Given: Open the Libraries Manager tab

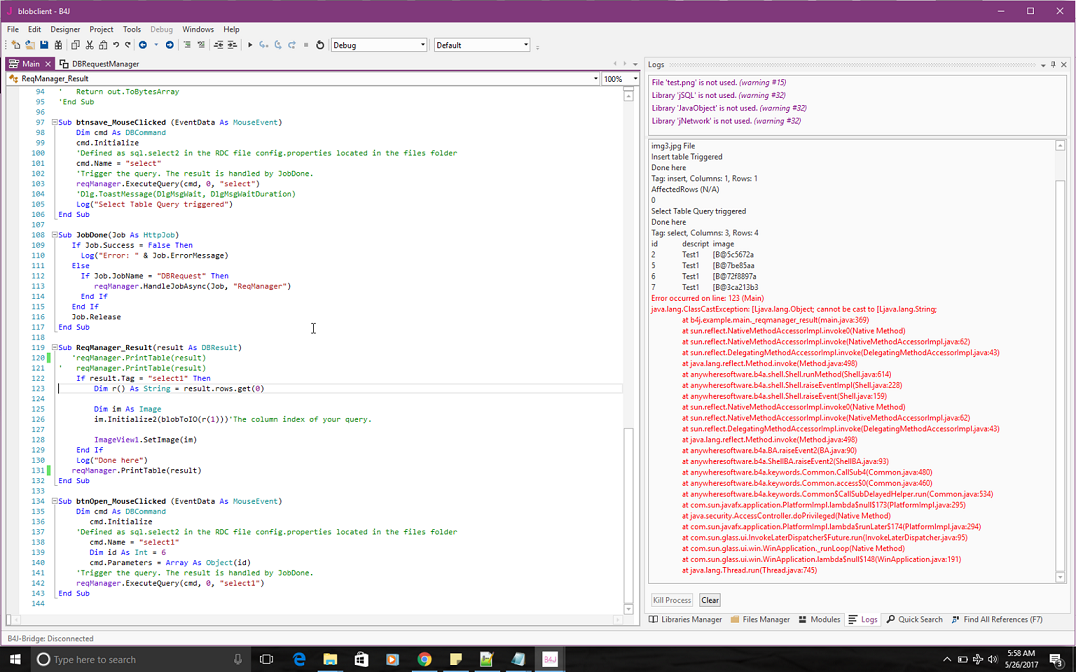Looking at the screenshot, I should point(685,620).
